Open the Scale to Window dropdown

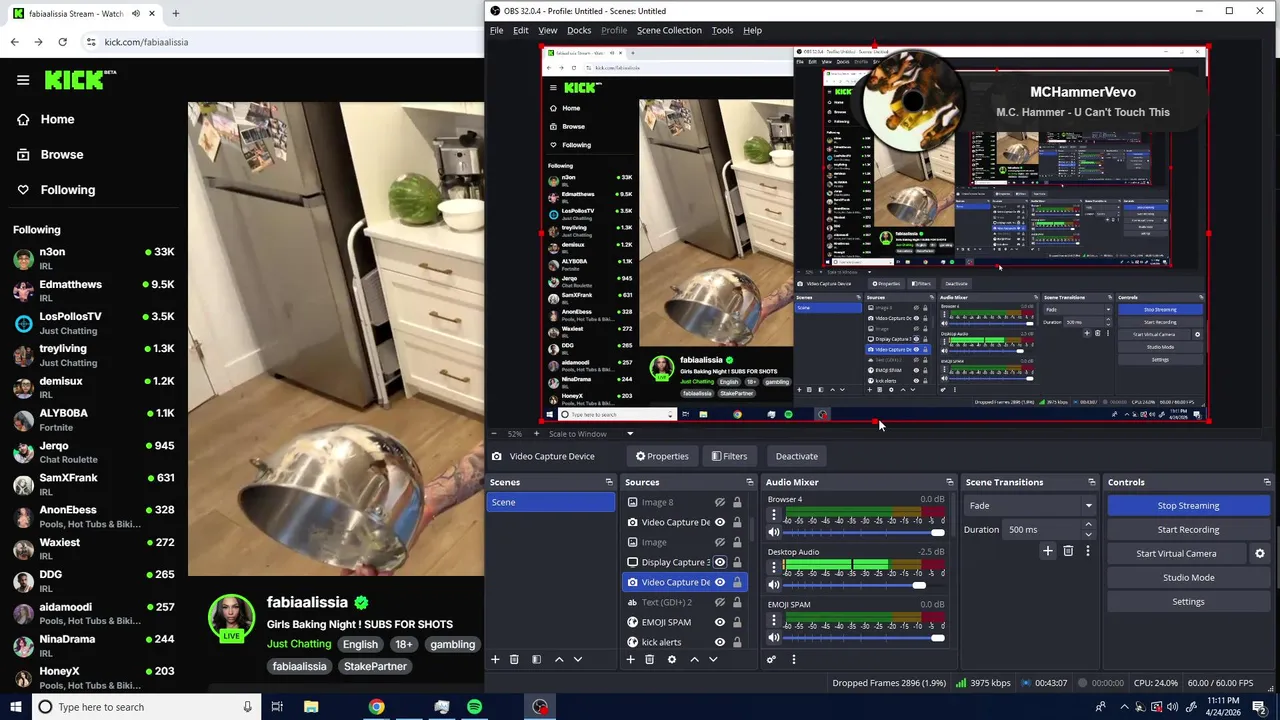pos(590,434)
